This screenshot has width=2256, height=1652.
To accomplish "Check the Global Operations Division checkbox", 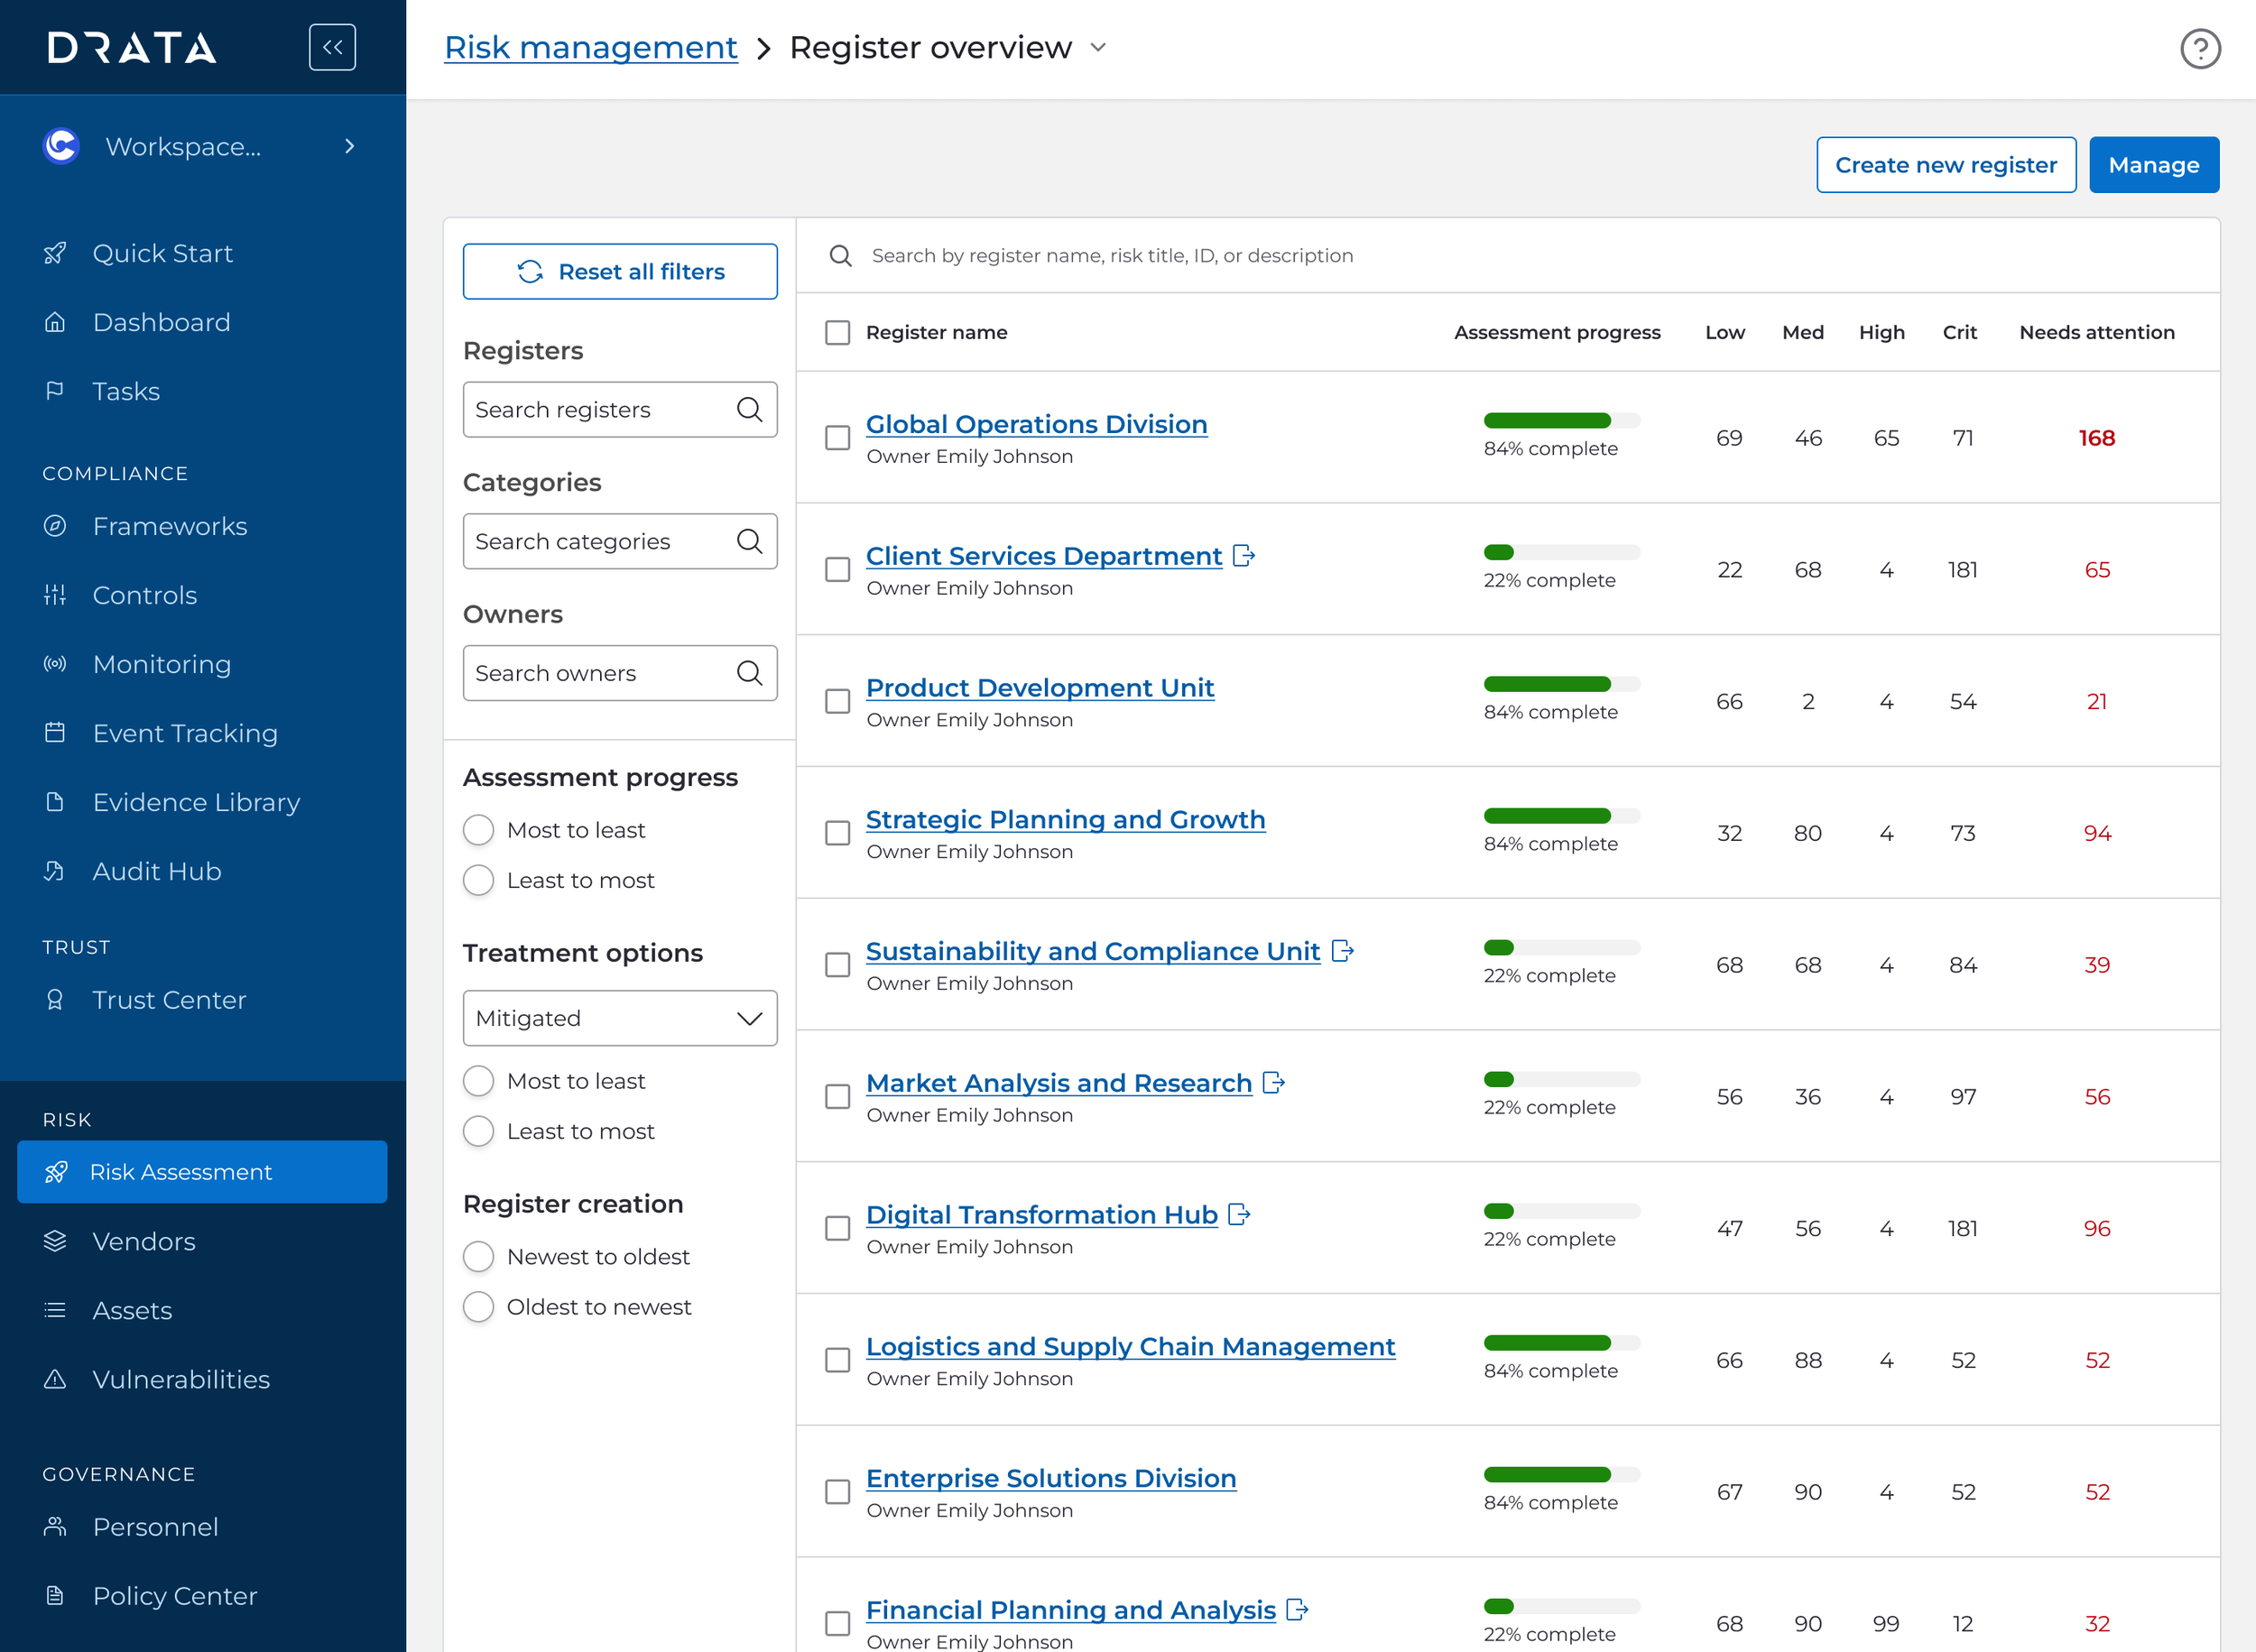I will [837, 438].
